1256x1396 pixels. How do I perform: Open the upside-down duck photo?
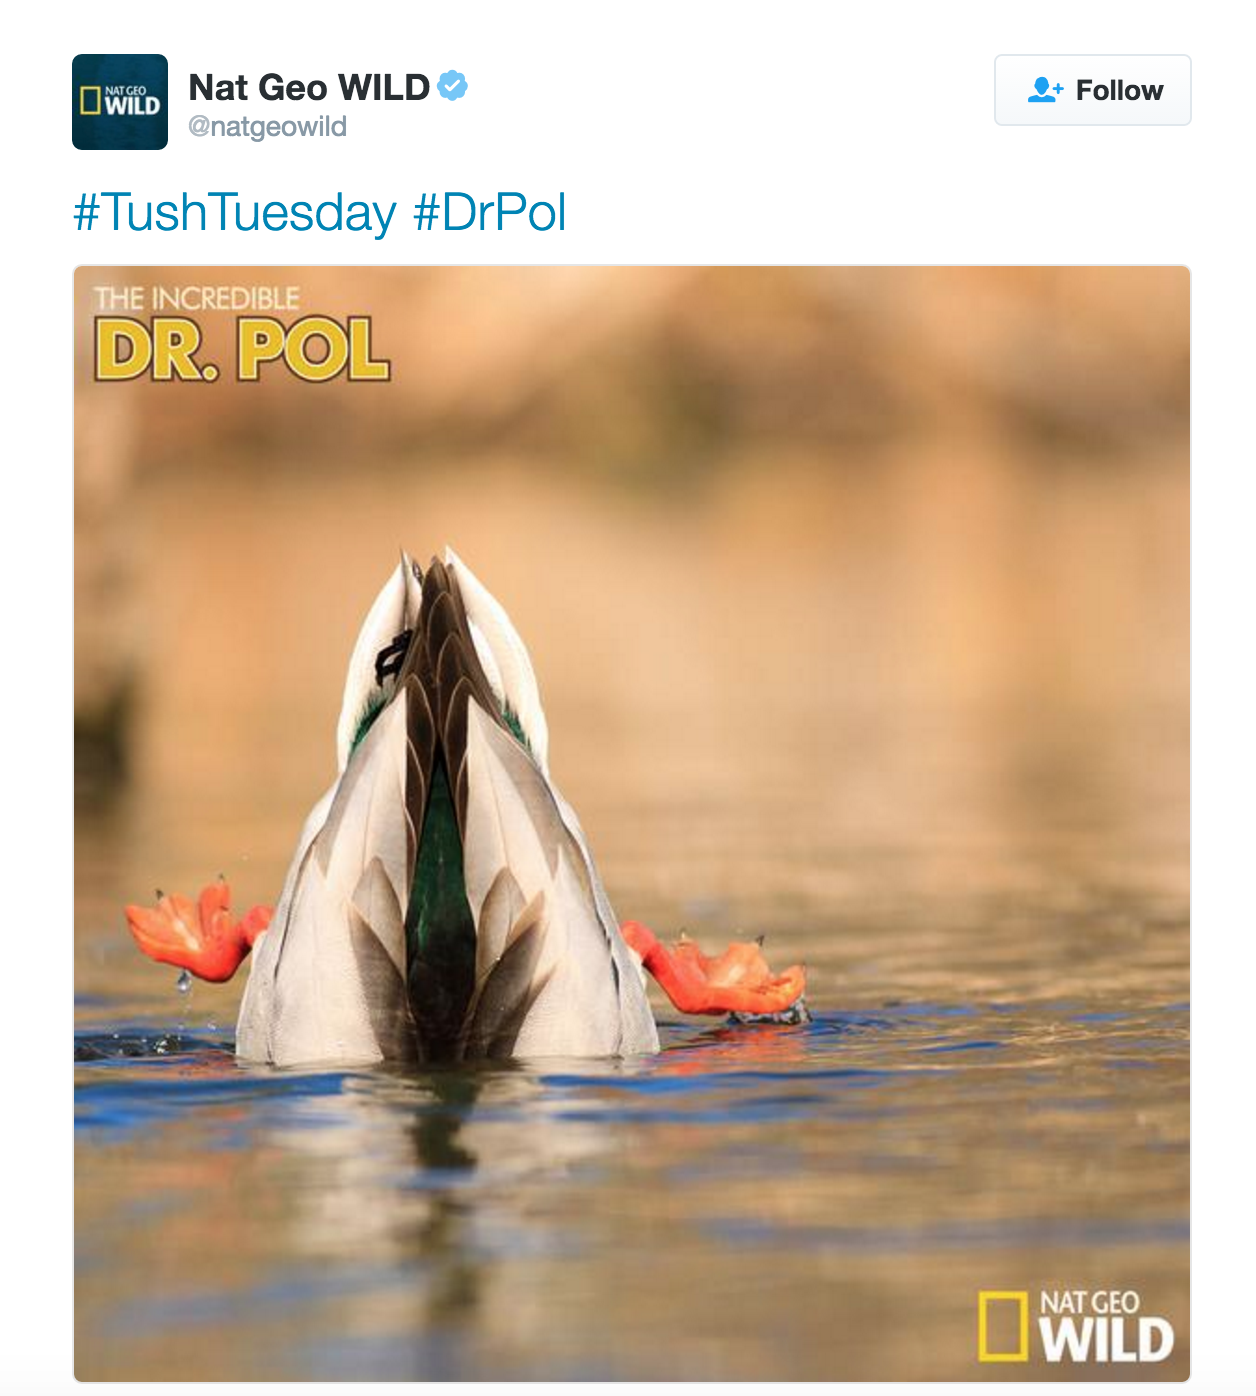point(631,824)
